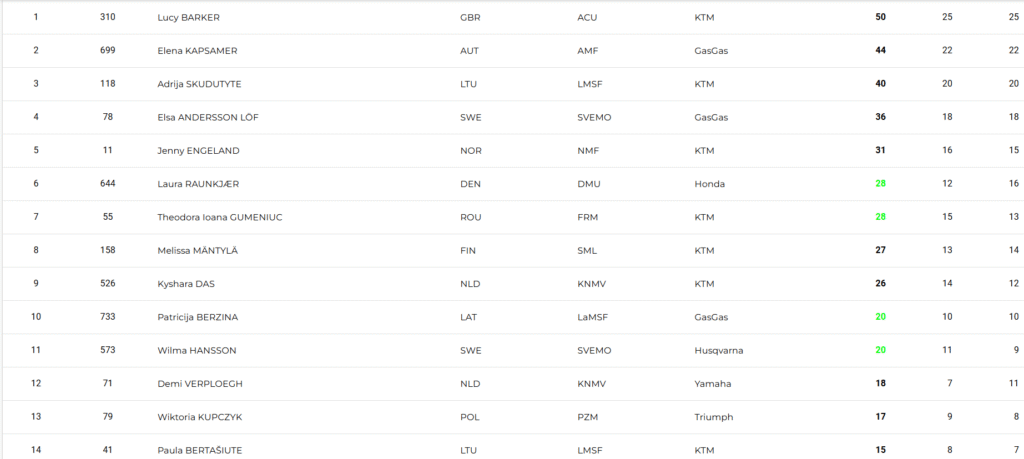Click the Honda bike cell

click(709, 184)
